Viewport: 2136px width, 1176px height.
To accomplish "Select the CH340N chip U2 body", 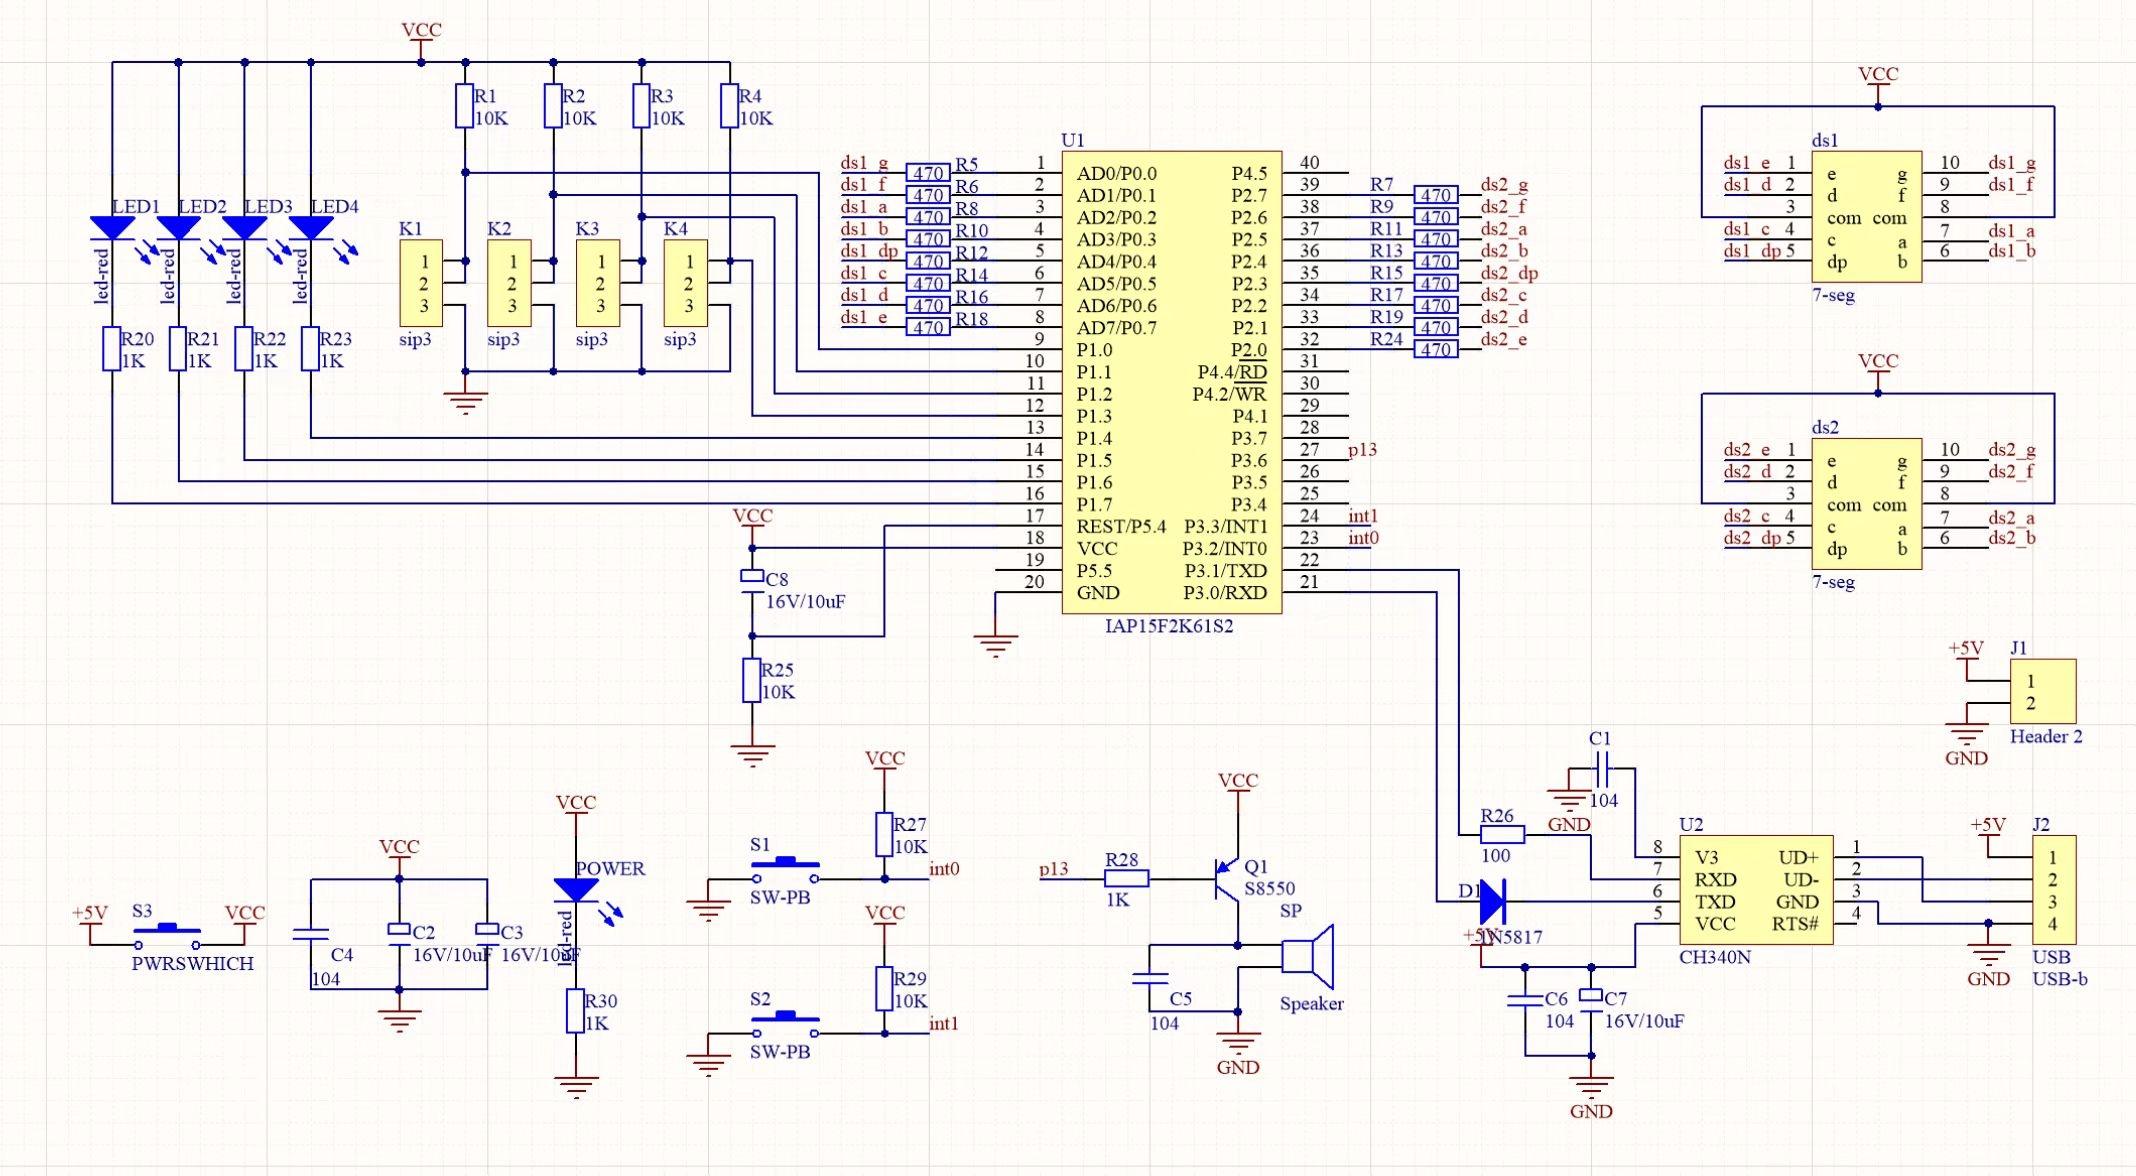I will point(1755,890).
